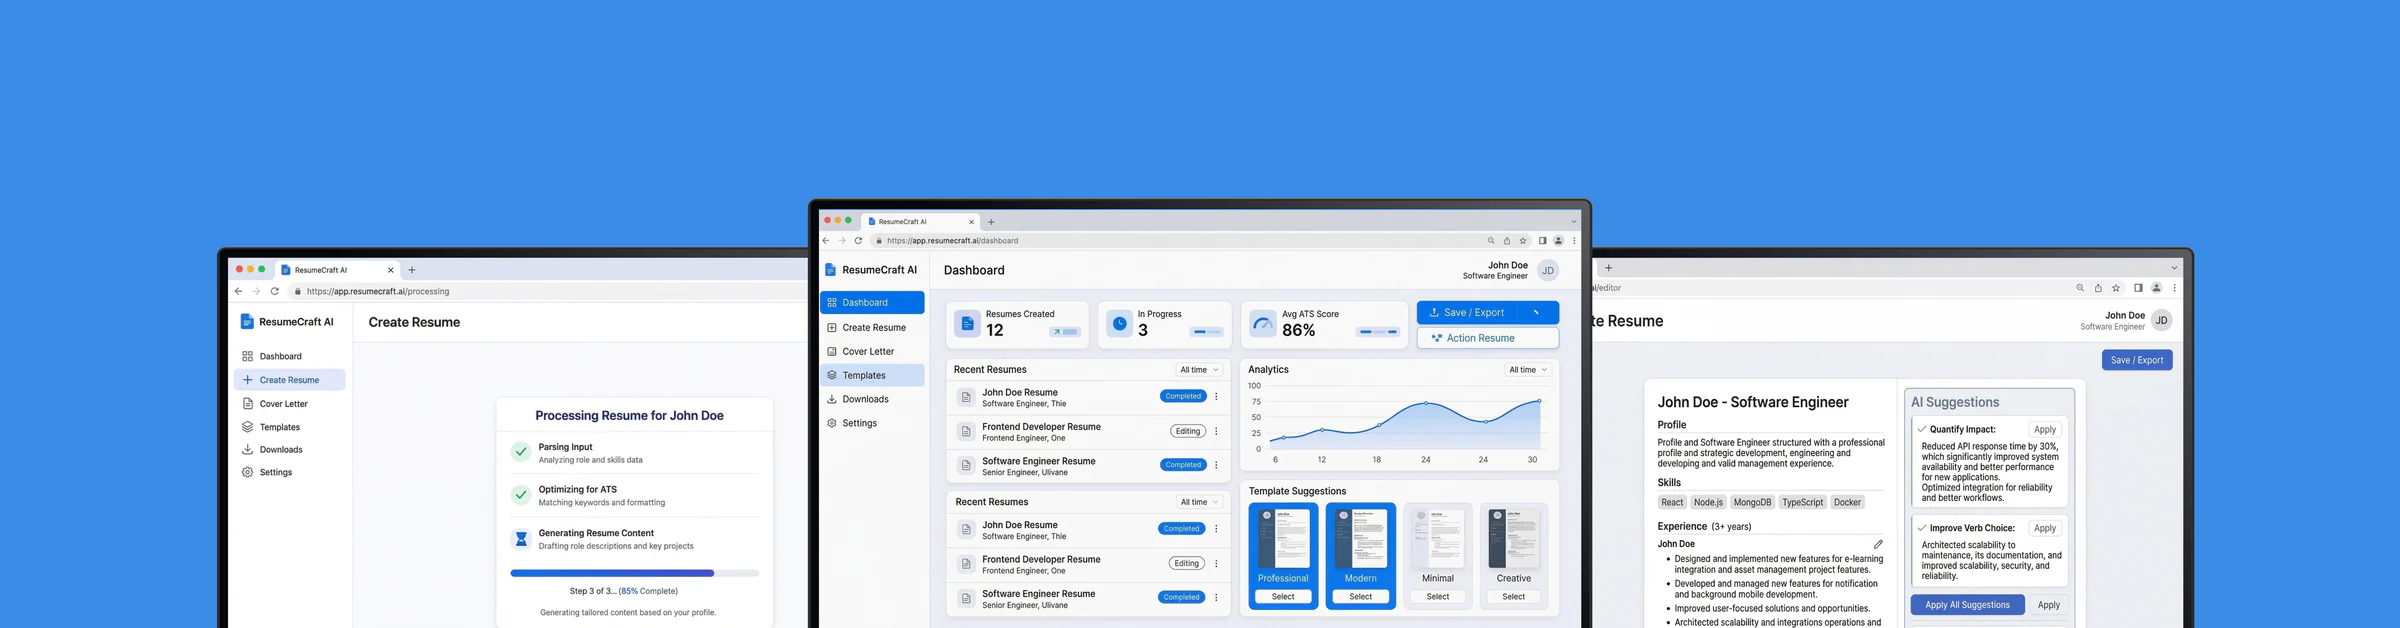
Task: Toggle the Improve Verb Choice suggestion checkmark
Action: [x=1922, y=528]
